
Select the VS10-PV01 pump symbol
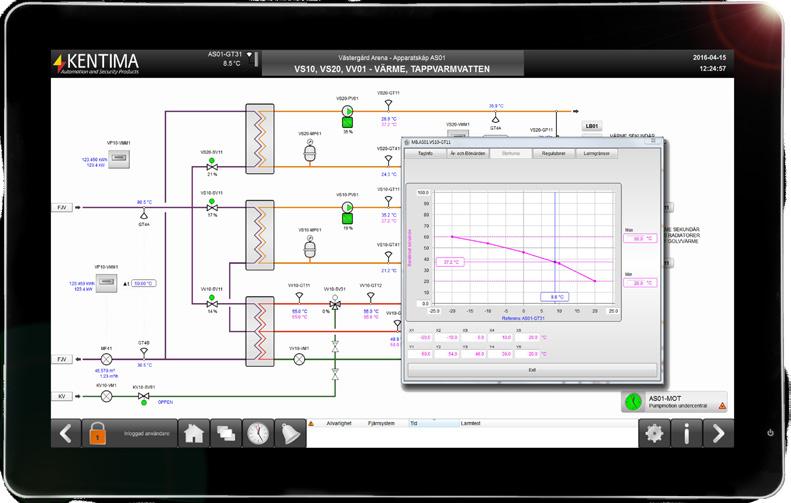[x=348, y=207]
